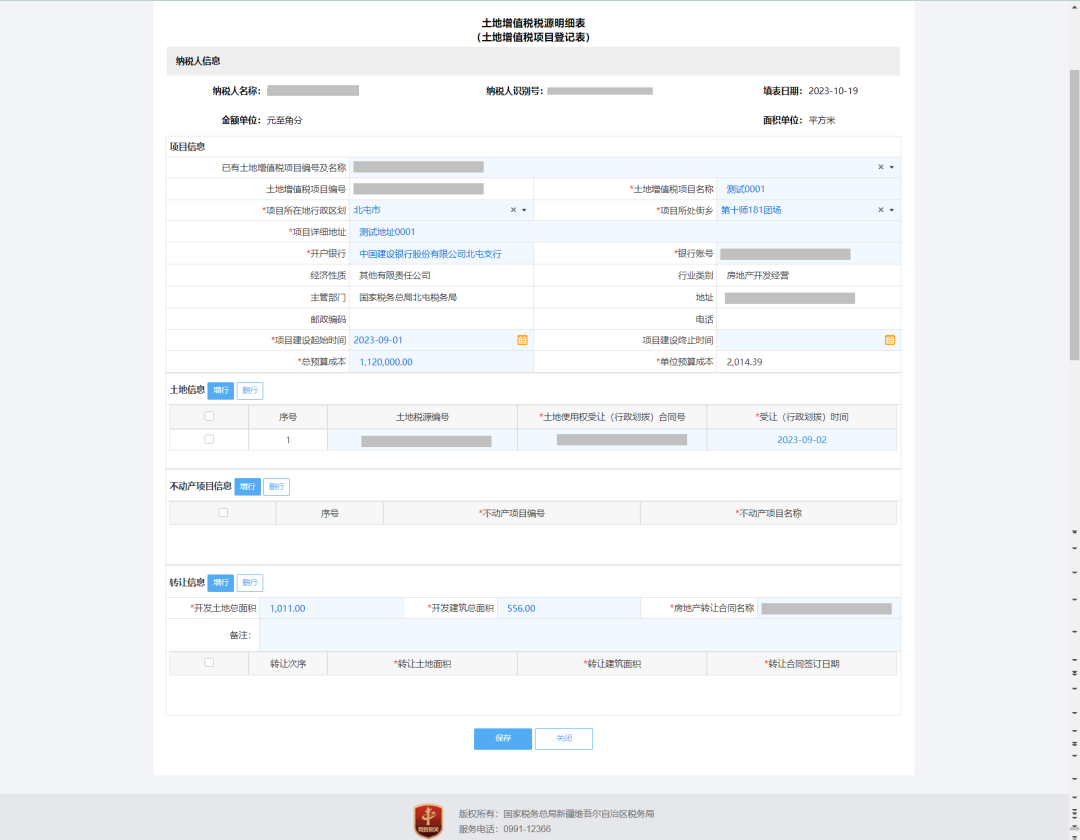Edit 开发建筑总面积 value 556.00
The width and height of the screenshot is (1080, 840).
[569, 609]
